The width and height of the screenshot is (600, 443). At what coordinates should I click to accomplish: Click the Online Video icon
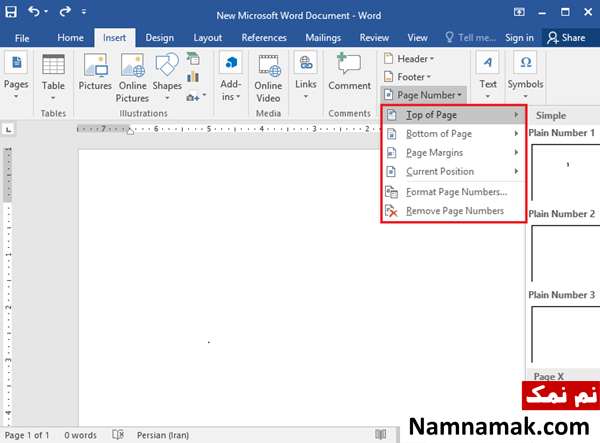[269, 65]
